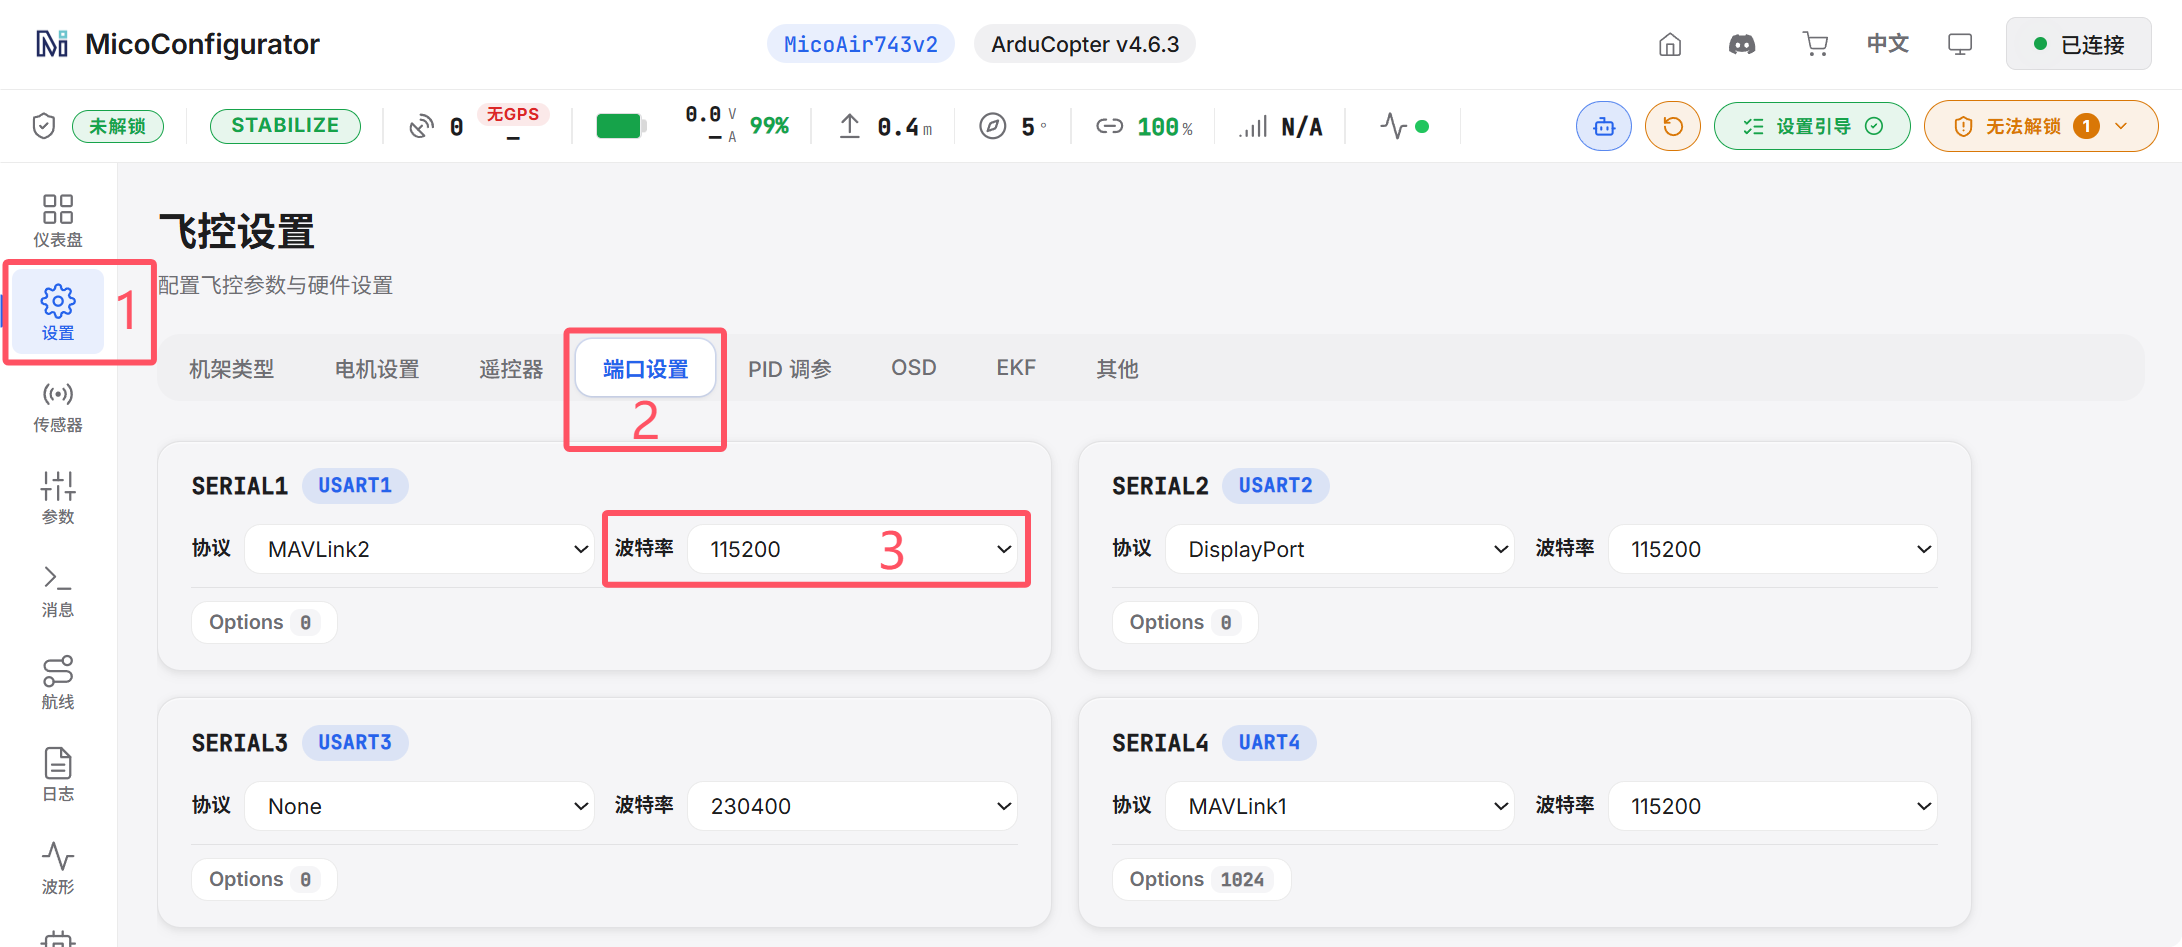
Task: Click the Discord icon in header
Action: [1742, 44]
